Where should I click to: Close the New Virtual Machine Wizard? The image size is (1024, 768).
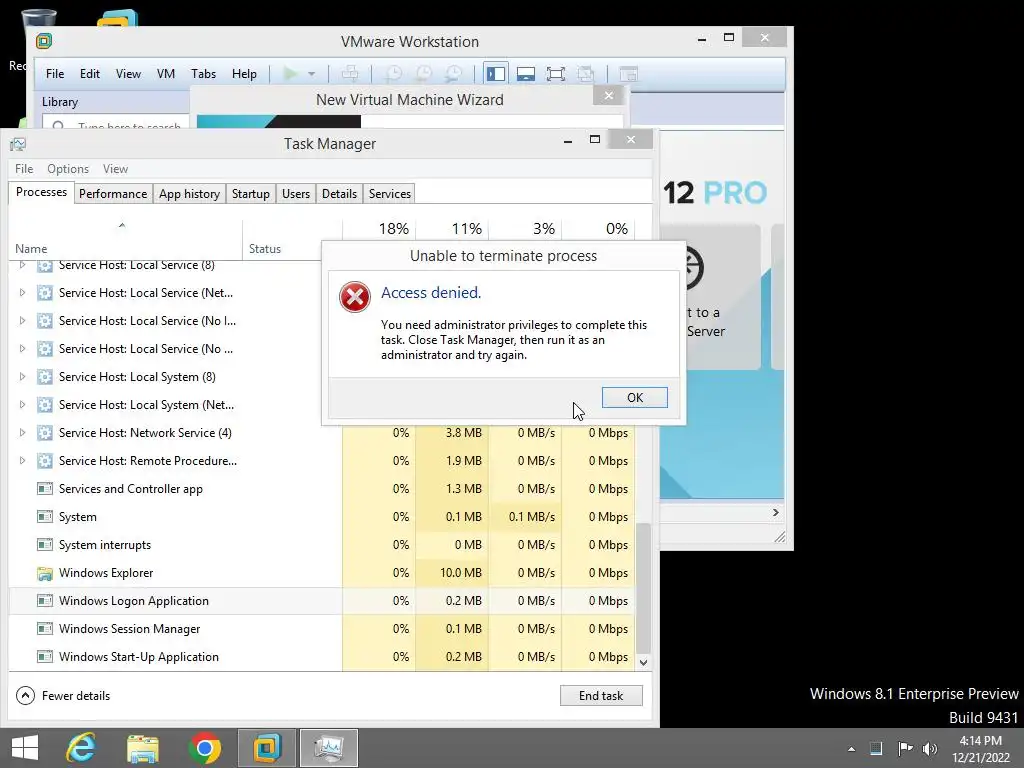coord(609,96)
